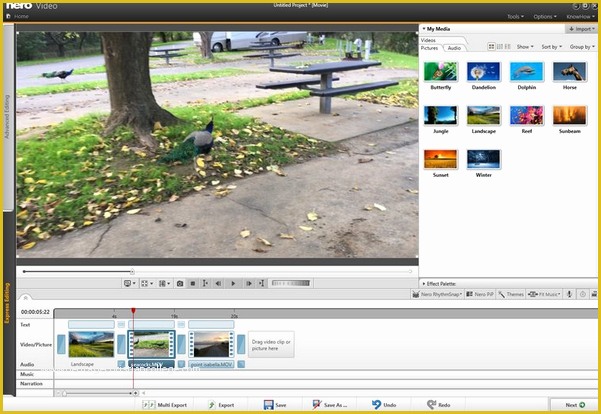Viewport: 601px width, 414px height.
Task: Step forward one frame in the preview
Action: [x=248, y=283]
